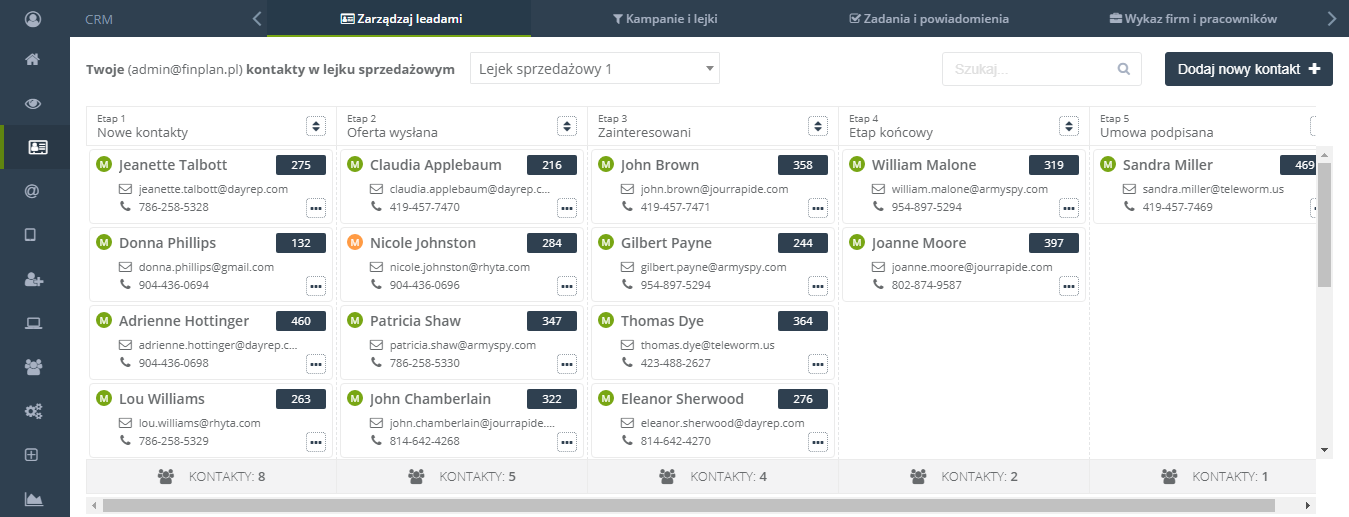This screenshot has height=517, width=1349.
Task: Open the options menu on Jeanette Talbott's card
Action: [316, 207]
